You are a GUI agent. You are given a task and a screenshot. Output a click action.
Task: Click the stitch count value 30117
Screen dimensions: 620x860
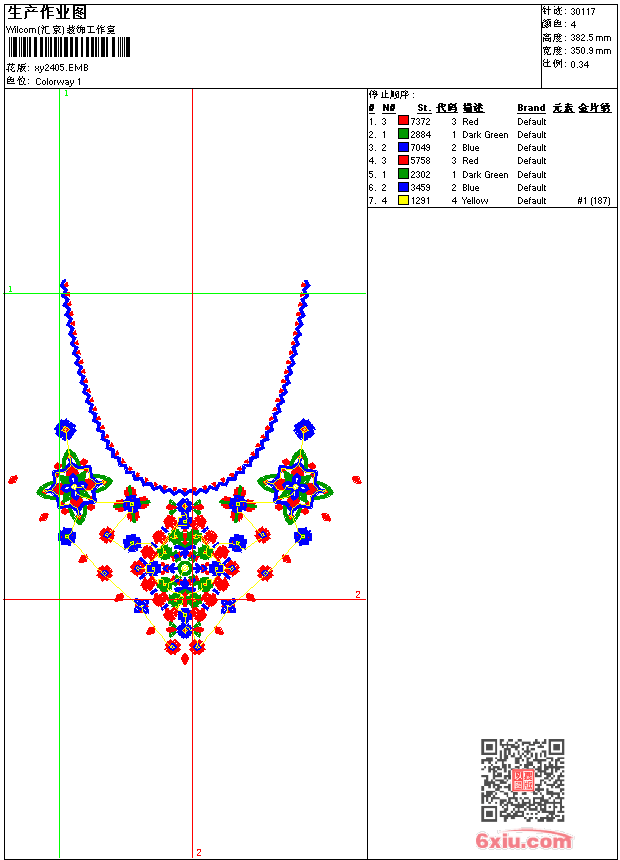[x=583, y=12]
